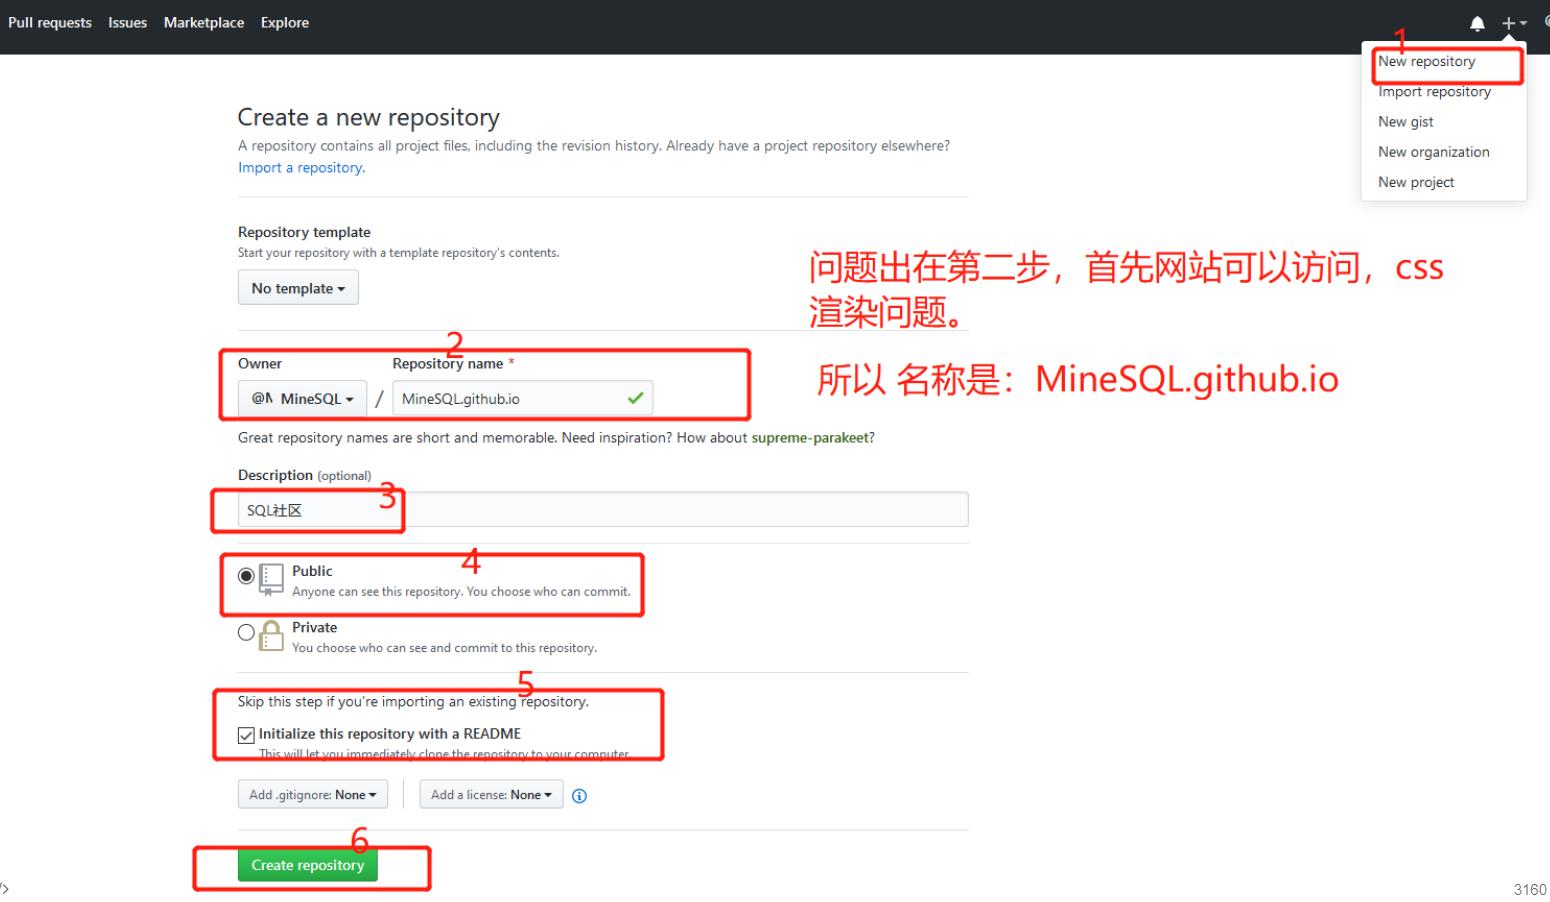Click 'You choose who can see and commit' text
This screenshot has width=1550, height=902.
pos(444,648)
